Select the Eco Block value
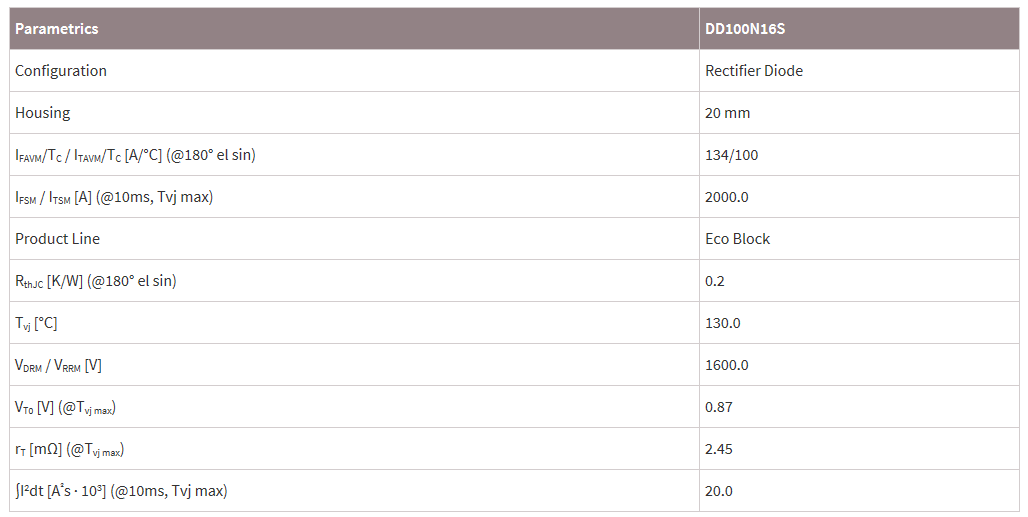Viewport: 1028px width, 517px height. tap(738, 239)
